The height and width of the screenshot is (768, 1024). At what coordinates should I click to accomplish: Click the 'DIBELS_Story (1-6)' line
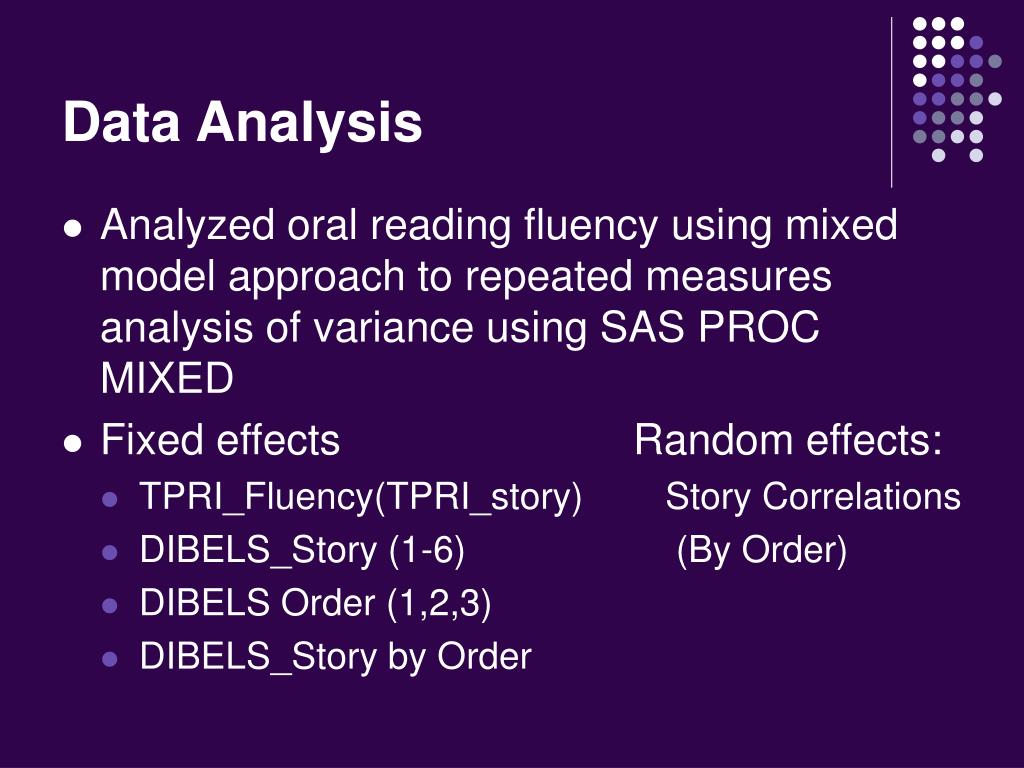[302, 551]
